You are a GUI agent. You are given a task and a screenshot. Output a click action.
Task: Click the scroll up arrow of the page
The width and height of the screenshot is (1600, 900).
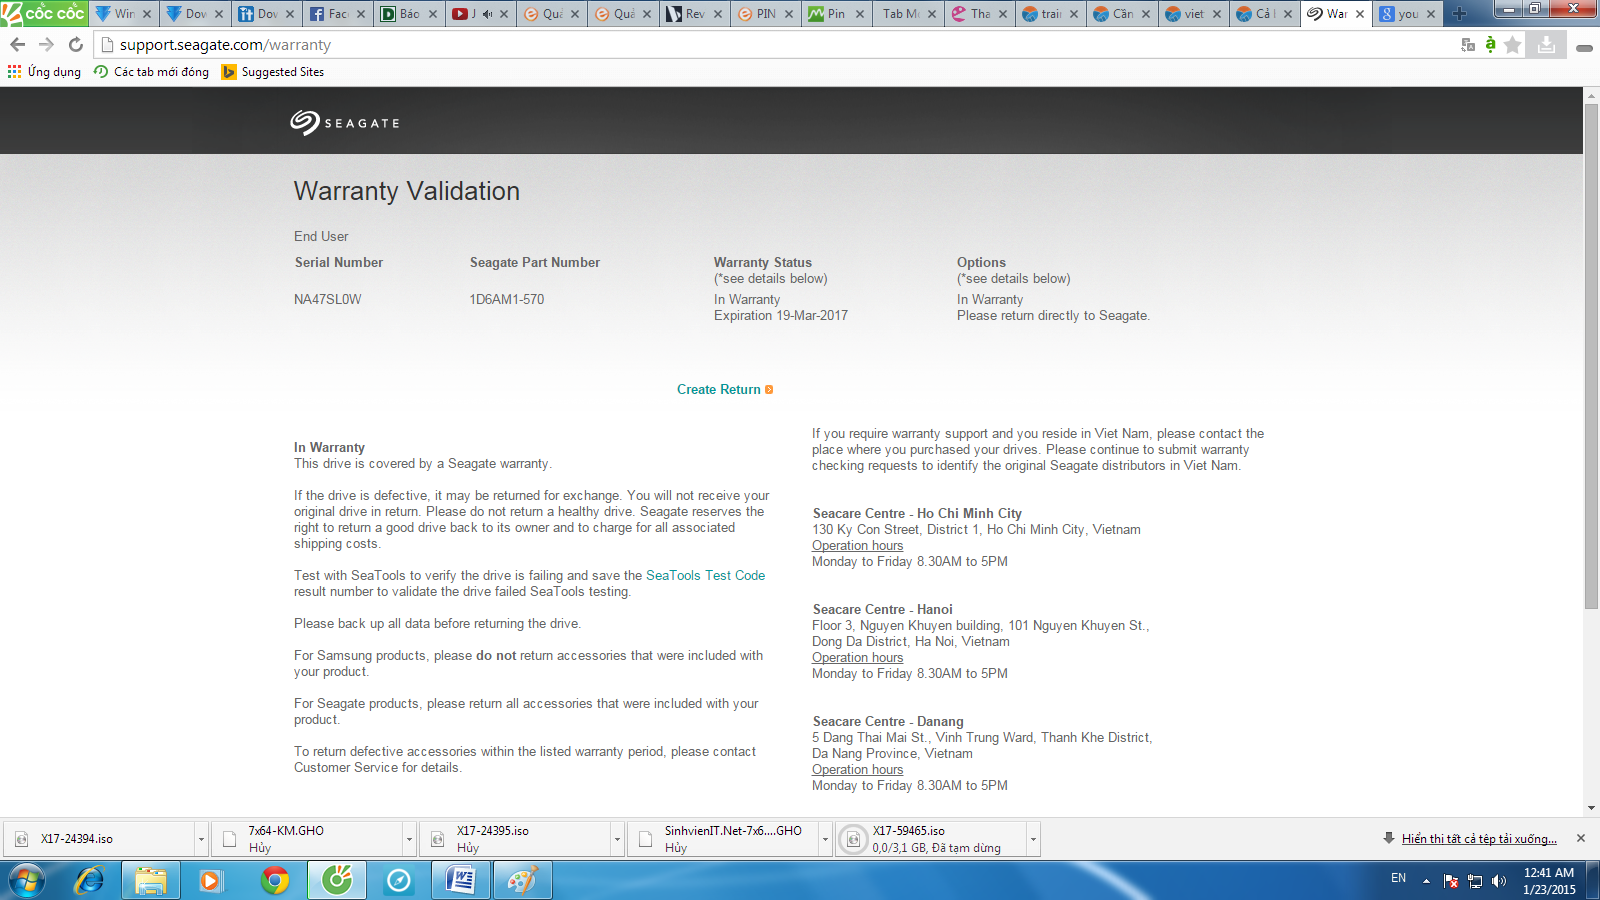[1591, 95]
